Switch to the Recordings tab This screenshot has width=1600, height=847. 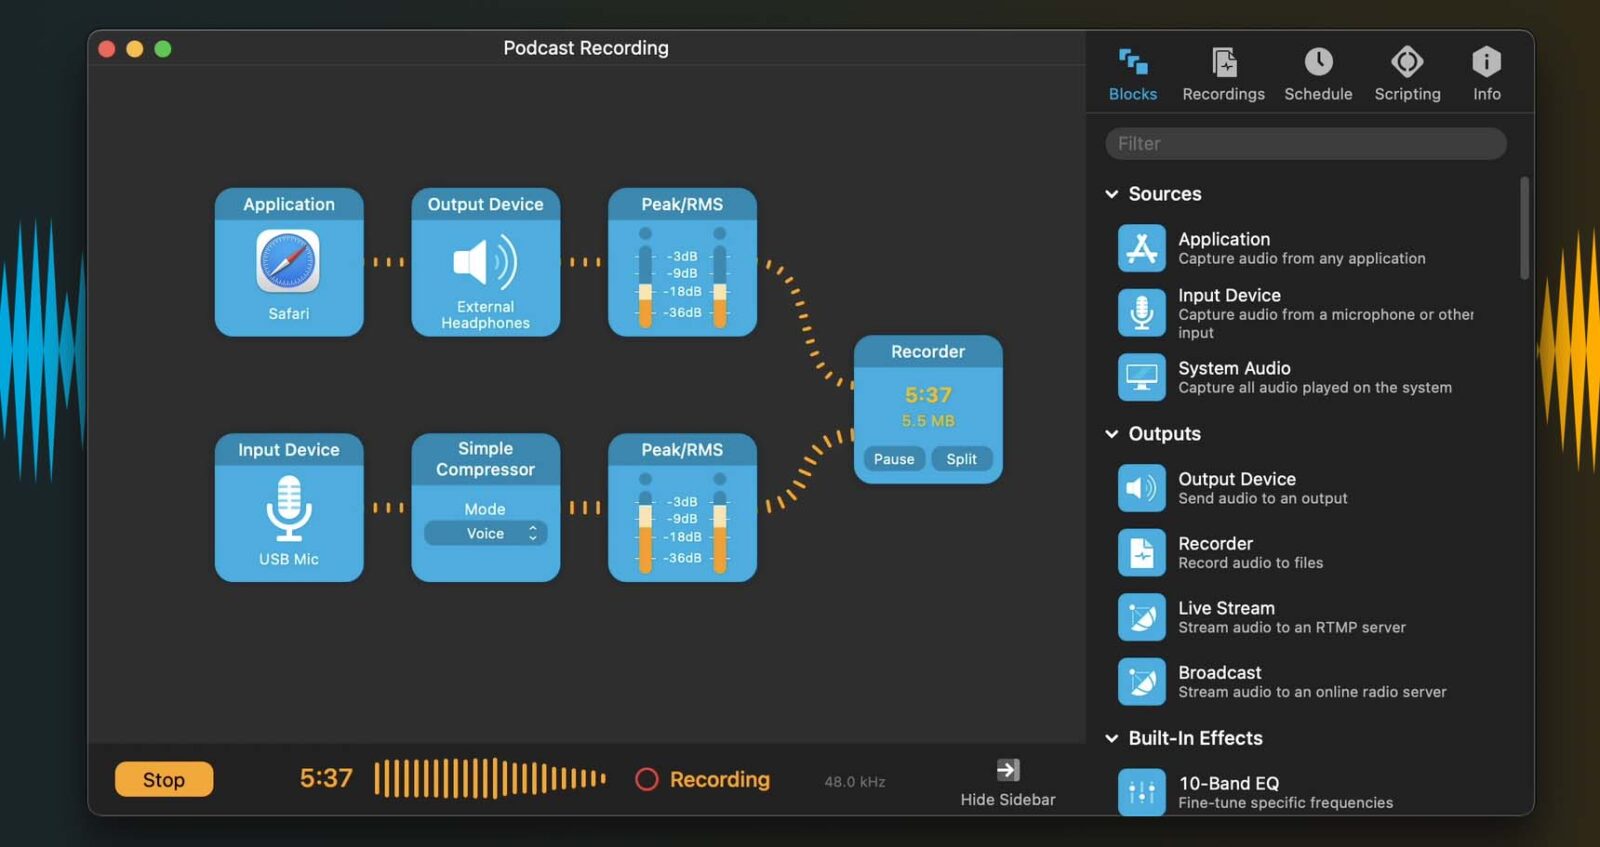tap(1223, 74)
